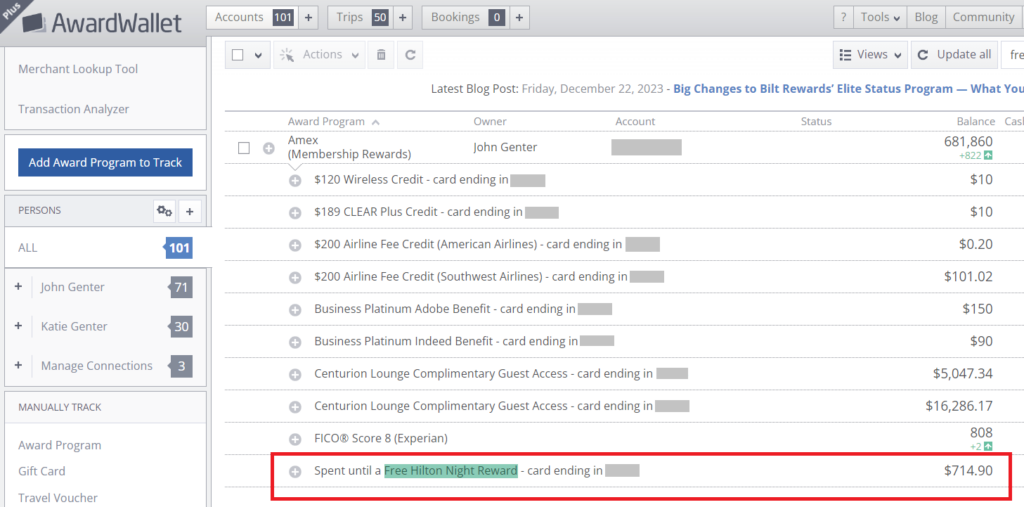
Task: Click the Status column header
Action: click(x=816, y=122)
